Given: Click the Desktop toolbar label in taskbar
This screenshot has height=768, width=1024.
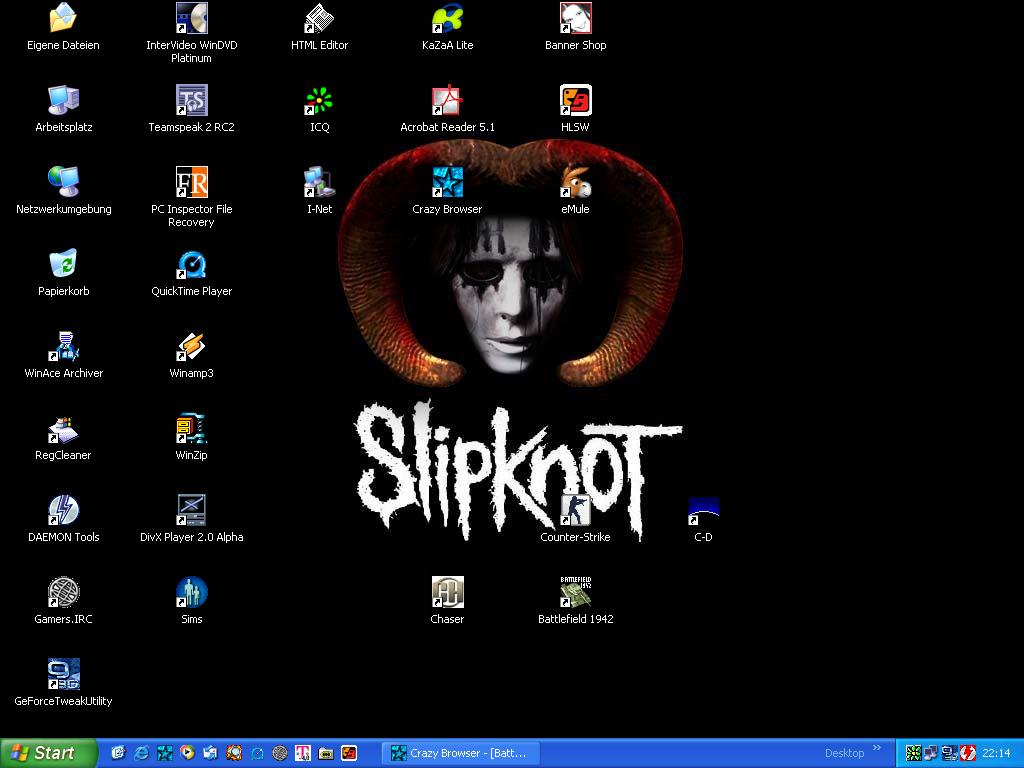Looking at the screenshot, I should 844,753.
